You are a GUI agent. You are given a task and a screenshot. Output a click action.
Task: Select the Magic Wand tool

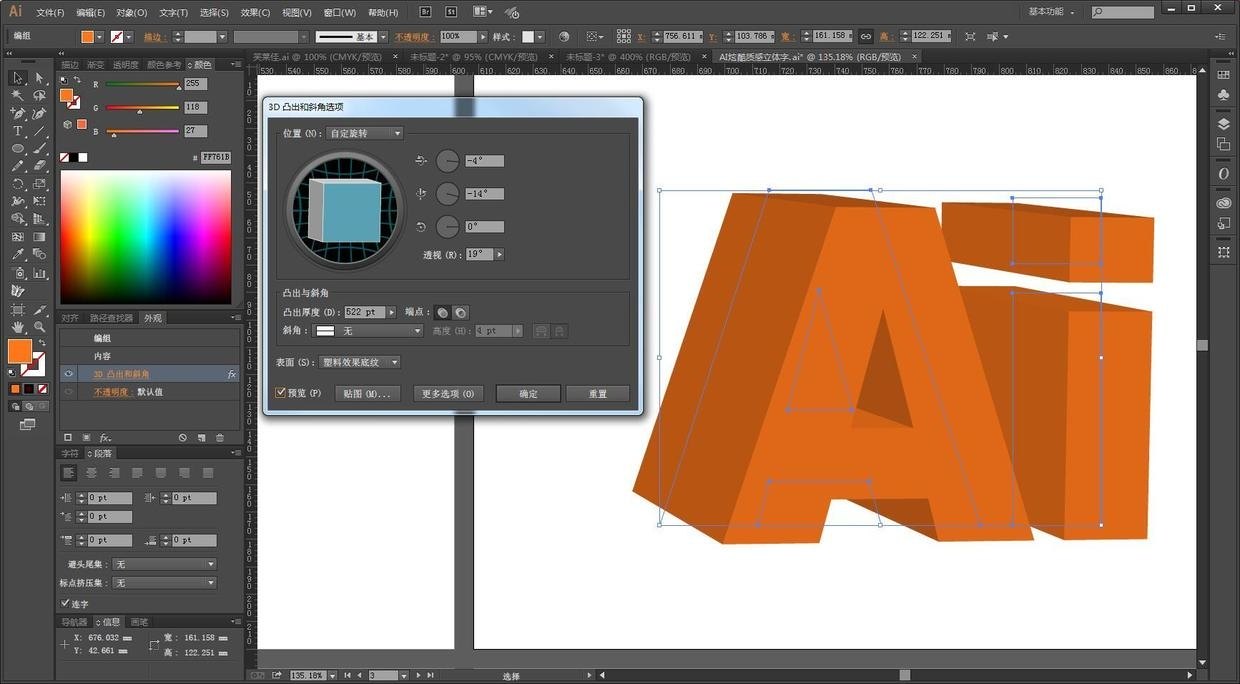coord(18,96)
